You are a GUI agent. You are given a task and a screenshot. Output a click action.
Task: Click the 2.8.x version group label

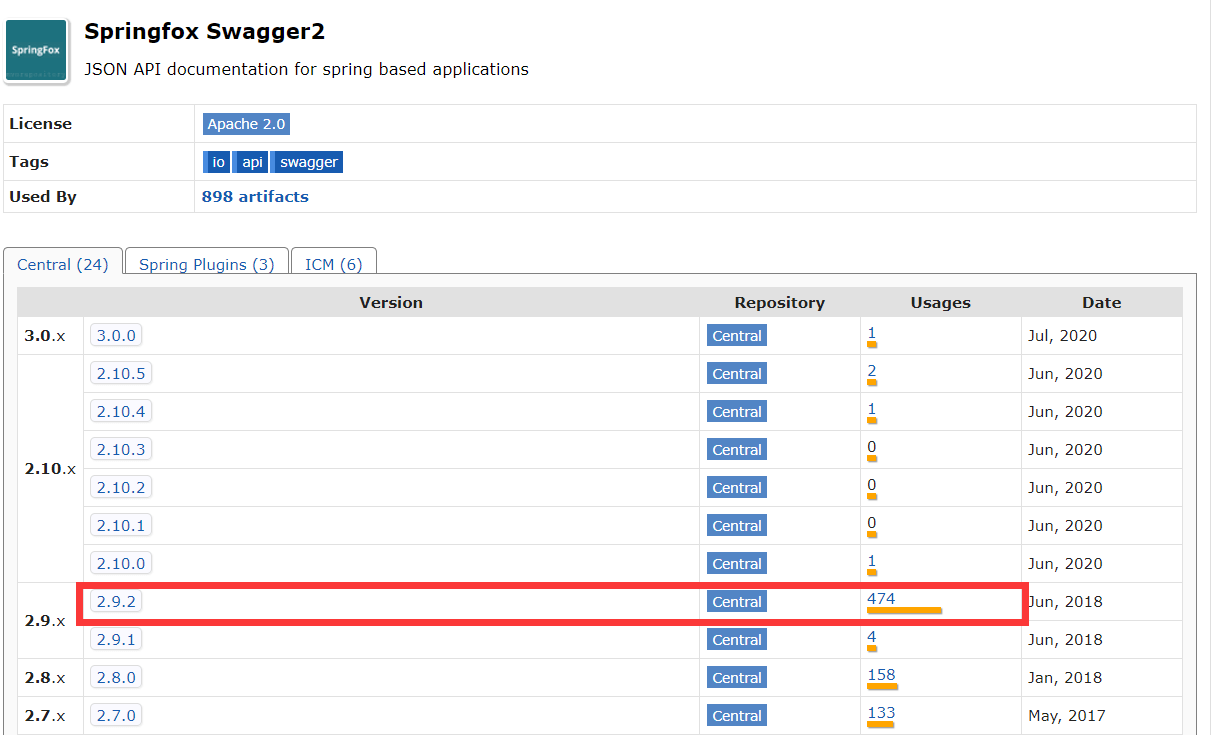[45, 678]
